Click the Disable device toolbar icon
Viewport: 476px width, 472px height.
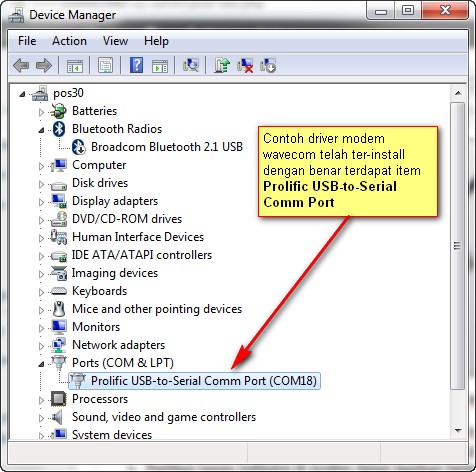[x=268, y=65]
